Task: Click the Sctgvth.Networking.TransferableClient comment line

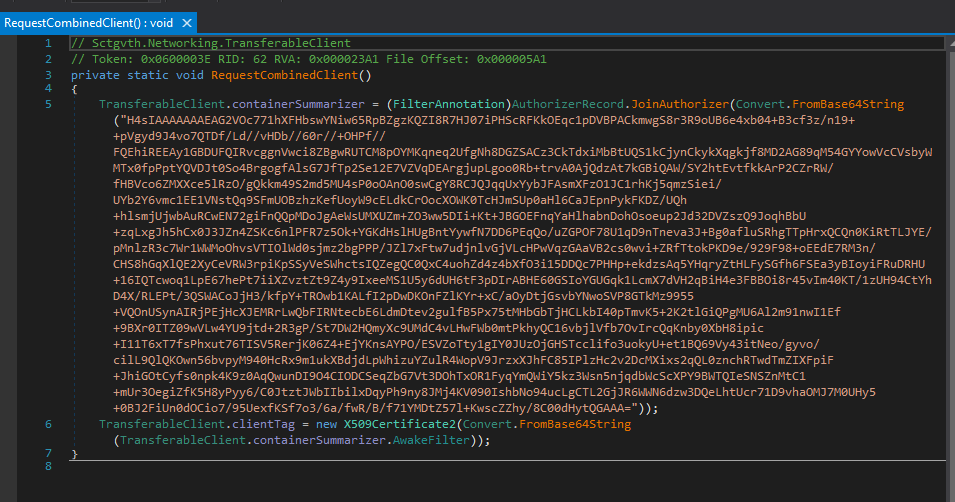Action: 210,43
